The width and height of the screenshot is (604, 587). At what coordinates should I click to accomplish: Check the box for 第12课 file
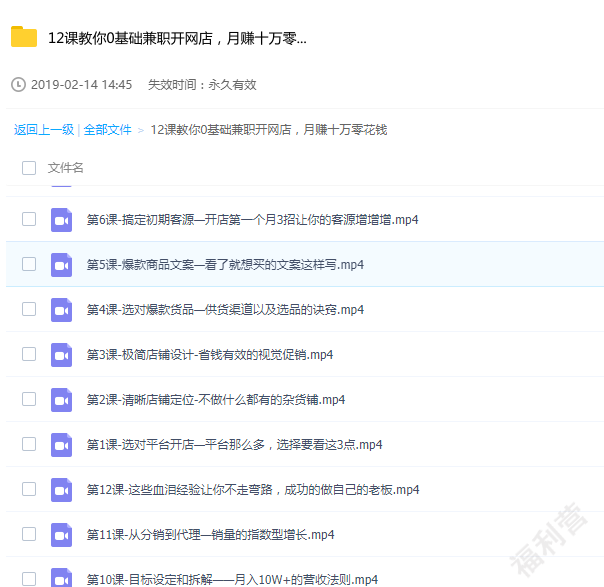pyautogui.click(x=29, y=489)
